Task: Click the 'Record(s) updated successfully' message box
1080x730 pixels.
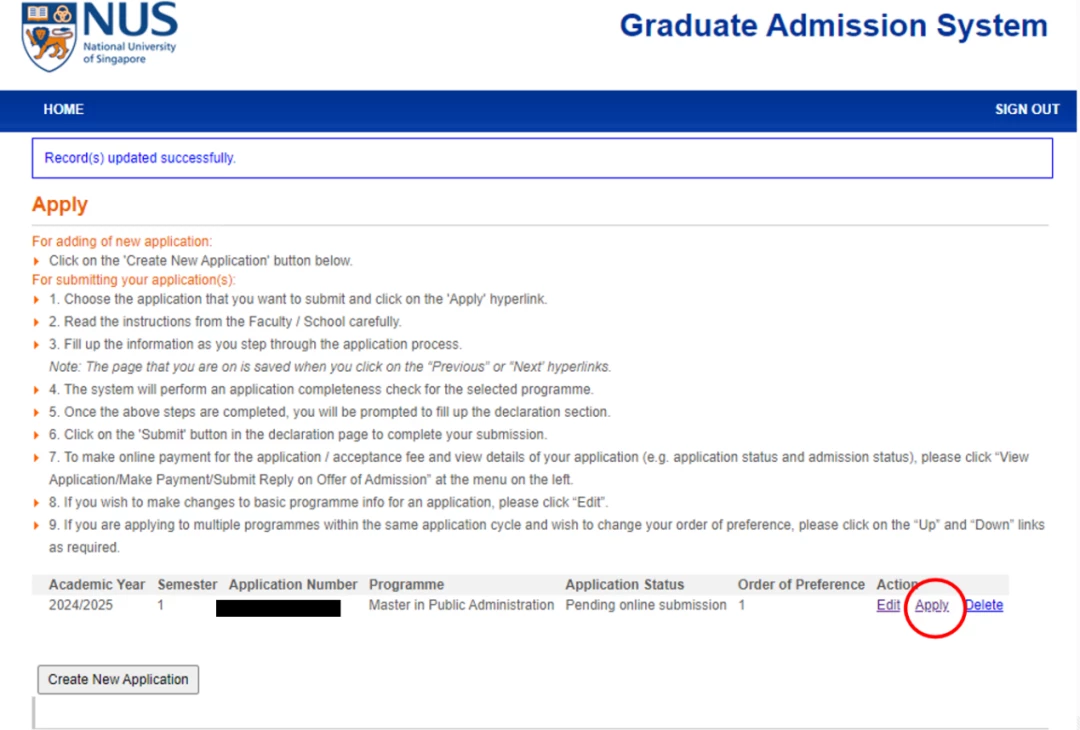Action: pyautogui.click(x=542, y=158)
